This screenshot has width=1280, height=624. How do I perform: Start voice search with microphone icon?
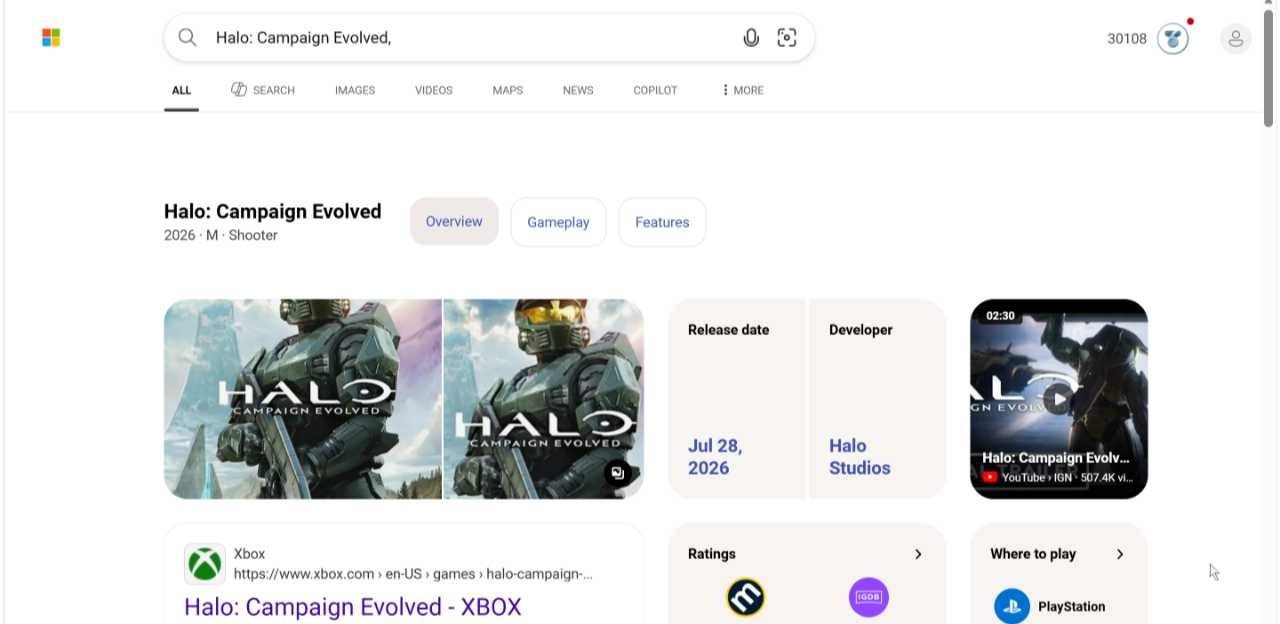(x=751, y=38)
